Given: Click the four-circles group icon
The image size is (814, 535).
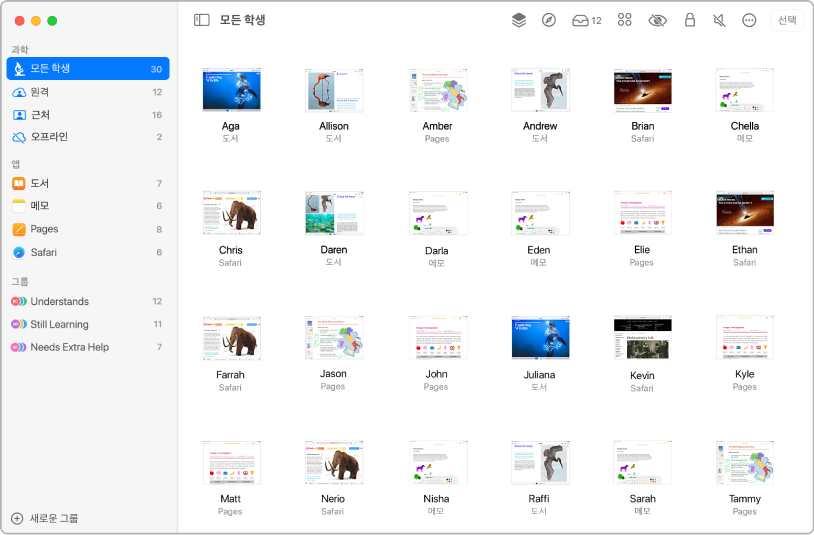Looking at the screenshot, I should click(625, 20).
